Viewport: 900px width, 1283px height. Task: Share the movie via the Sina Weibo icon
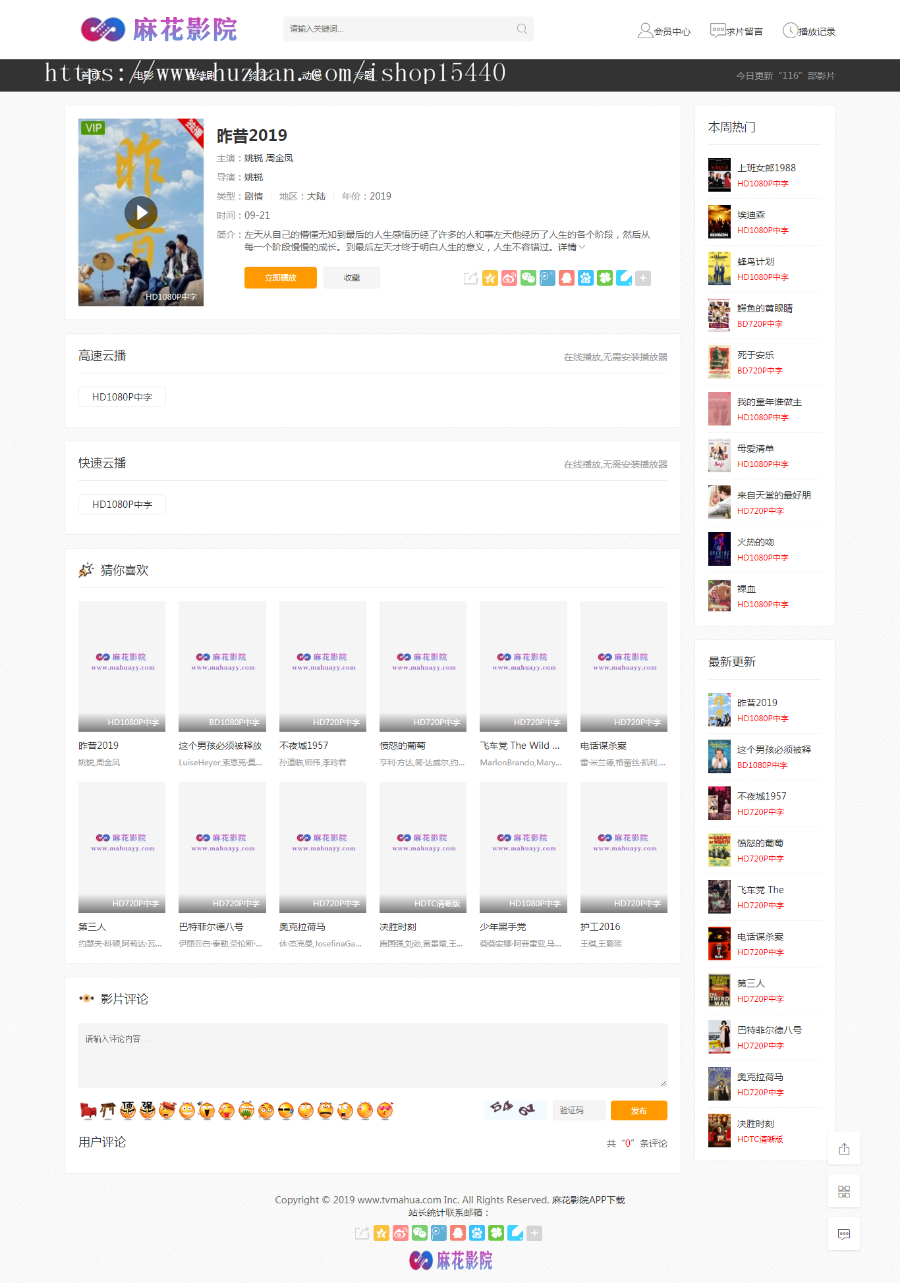509,278
